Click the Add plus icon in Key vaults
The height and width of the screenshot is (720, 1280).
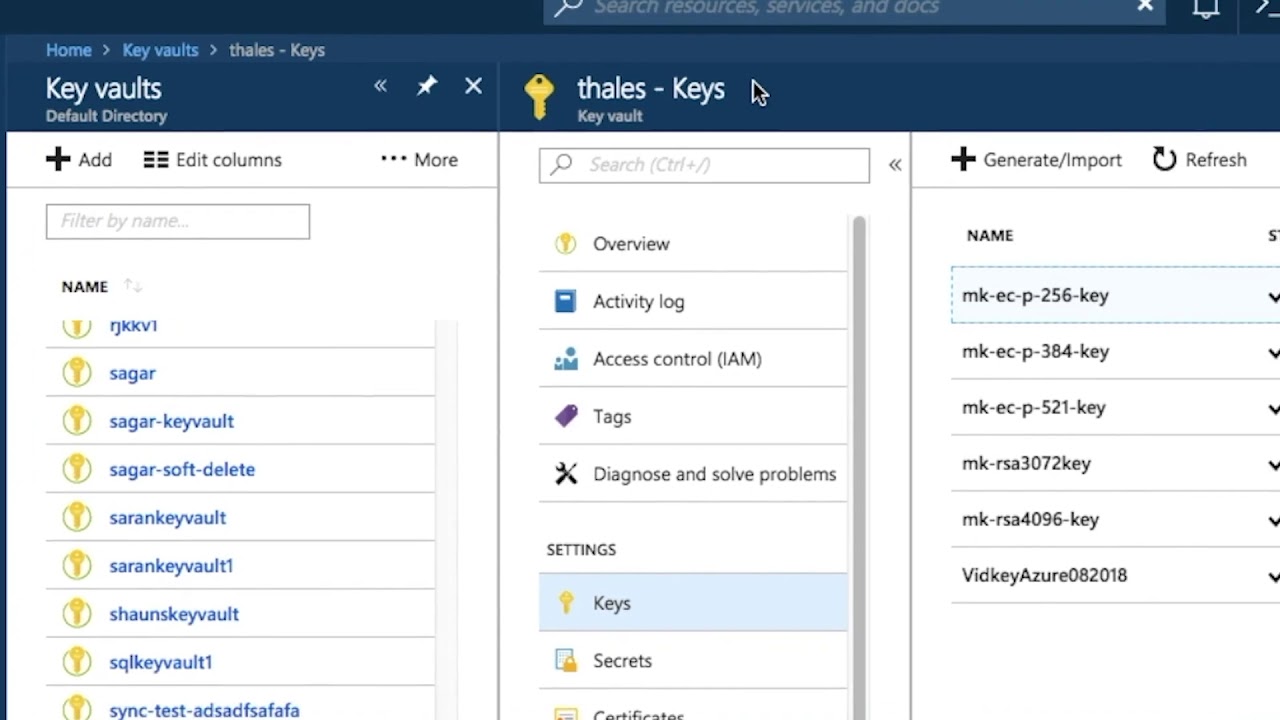58,160
